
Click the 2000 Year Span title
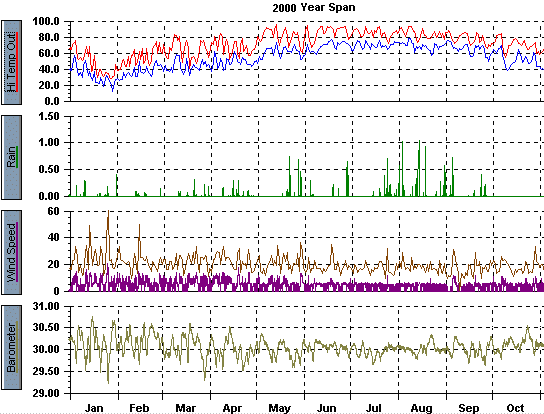(314, 8)
